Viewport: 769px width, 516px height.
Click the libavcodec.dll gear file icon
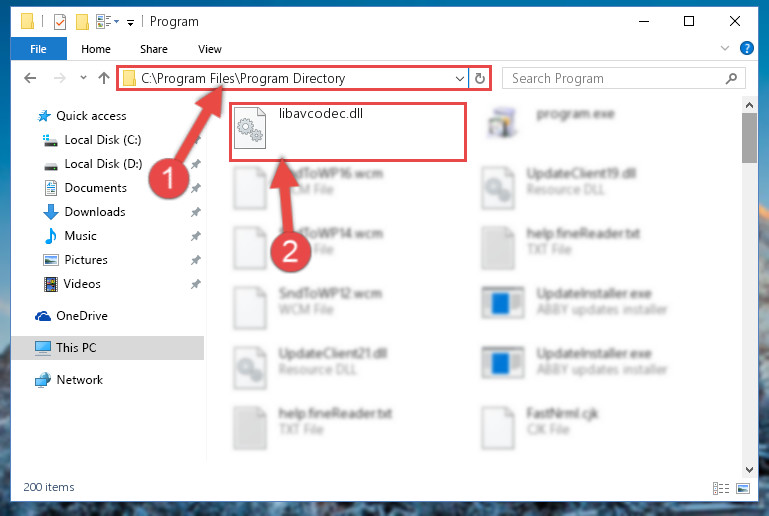tap(250, 128)
